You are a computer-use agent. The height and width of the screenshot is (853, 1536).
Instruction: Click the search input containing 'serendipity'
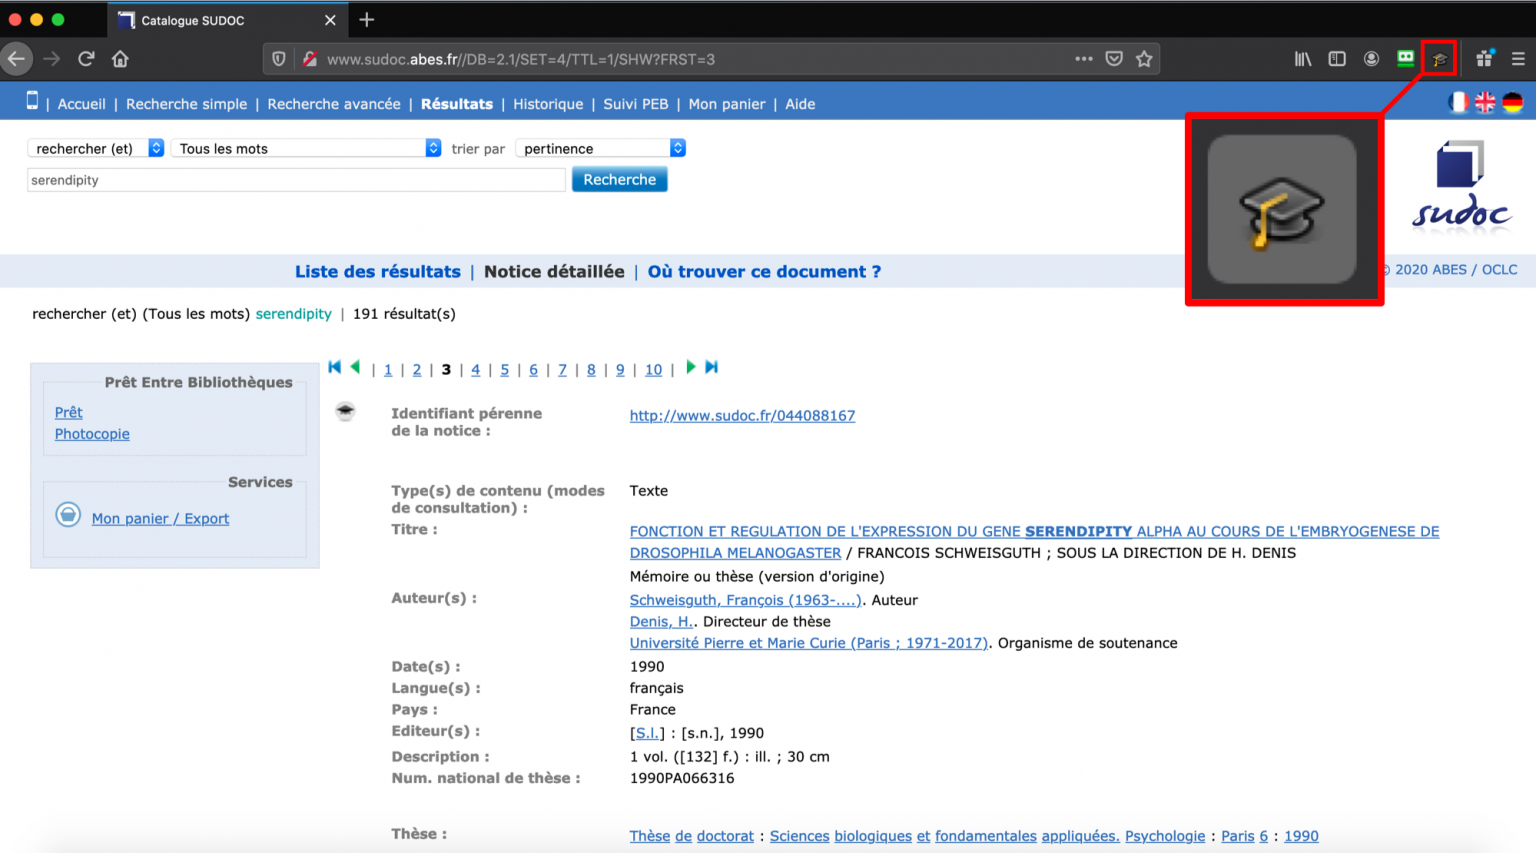295,179
